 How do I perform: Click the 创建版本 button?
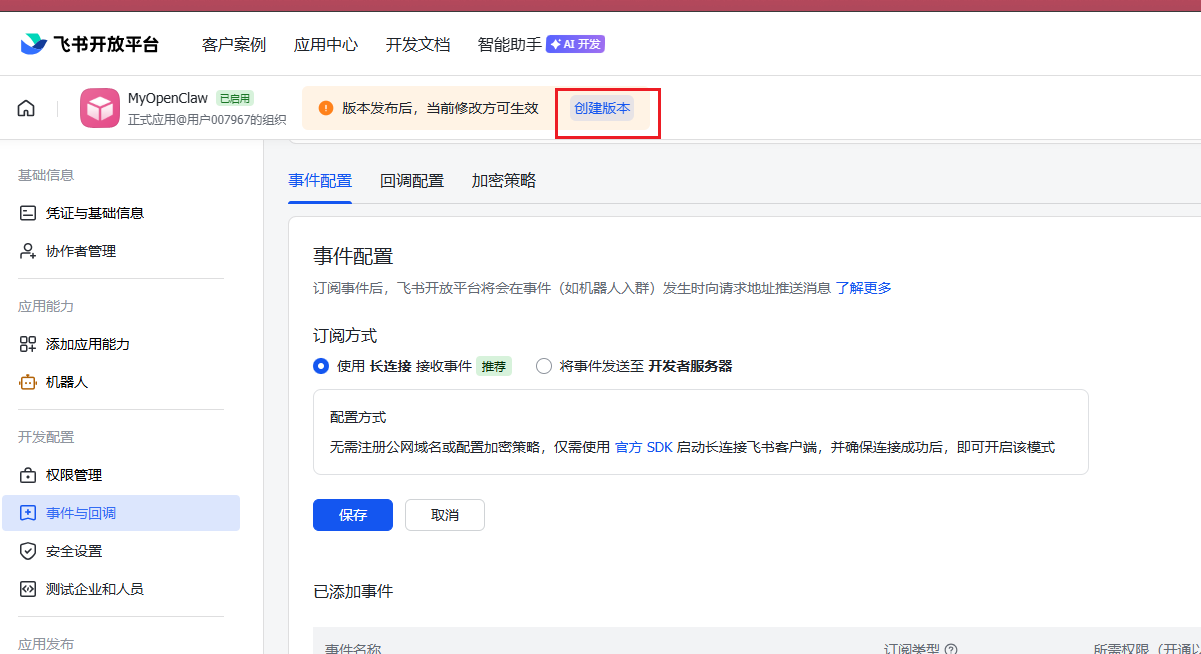click(x=601, y=108)
